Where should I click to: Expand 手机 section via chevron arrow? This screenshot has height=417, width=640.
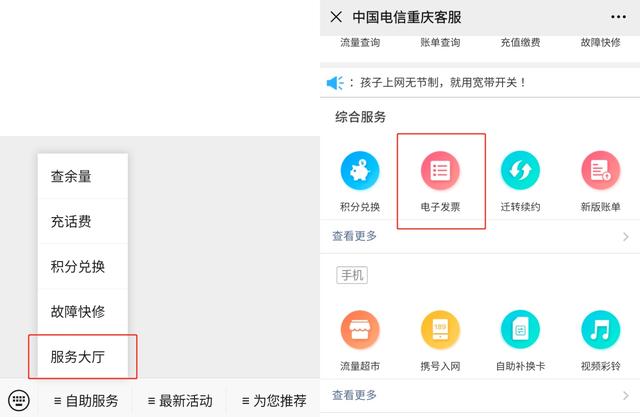pos(626,395)
